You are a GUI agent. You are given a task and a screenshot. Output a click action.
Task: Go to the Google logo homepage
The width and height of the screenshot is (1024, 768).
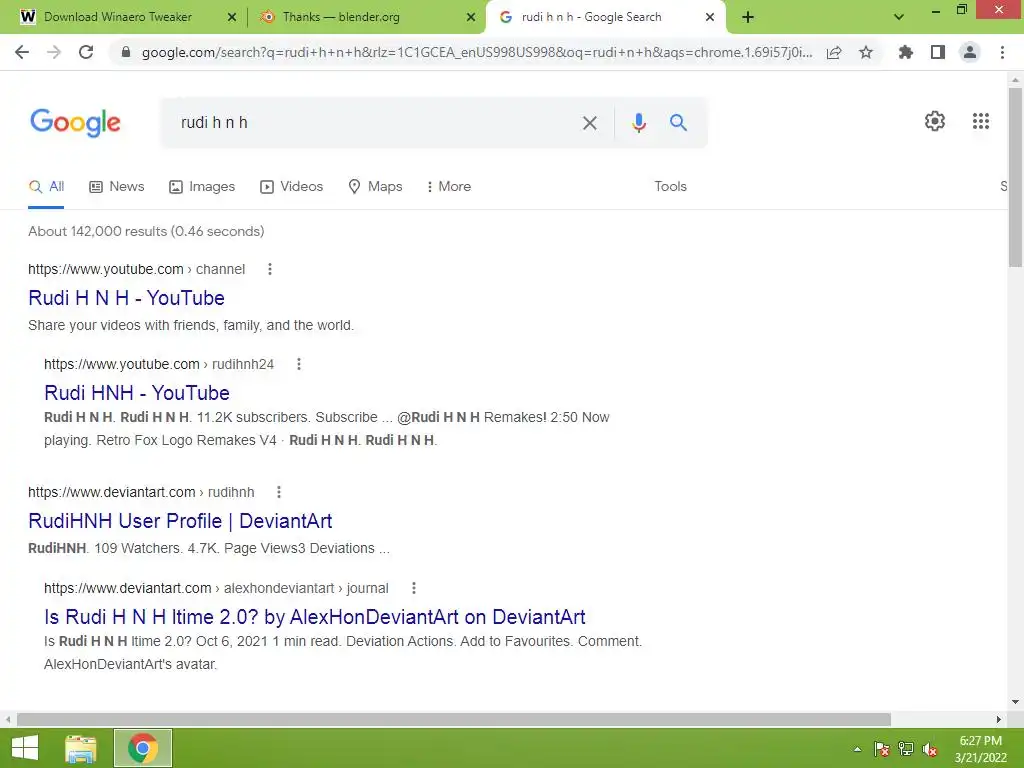75,123
